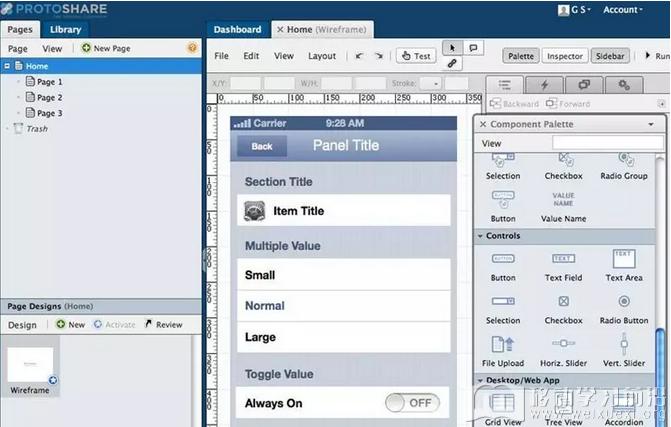Viewport: 671px width, 427px height.
Task: Collapse the Controls palette section
Action: pos(480,236)
